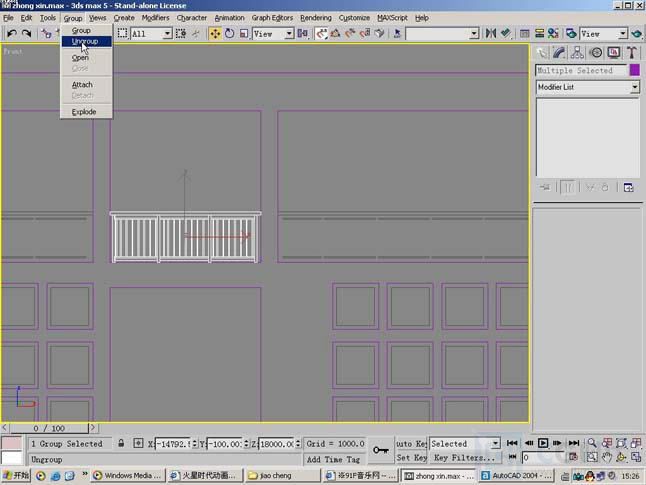This screenshot has height=485, width=646.
Task: Open the reference coordinate View dropdown
Action: (x=289, y=34)
